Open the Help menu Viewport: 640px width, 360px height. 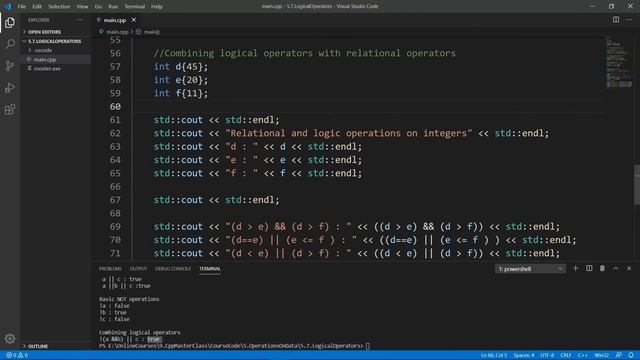coord(157,7)
